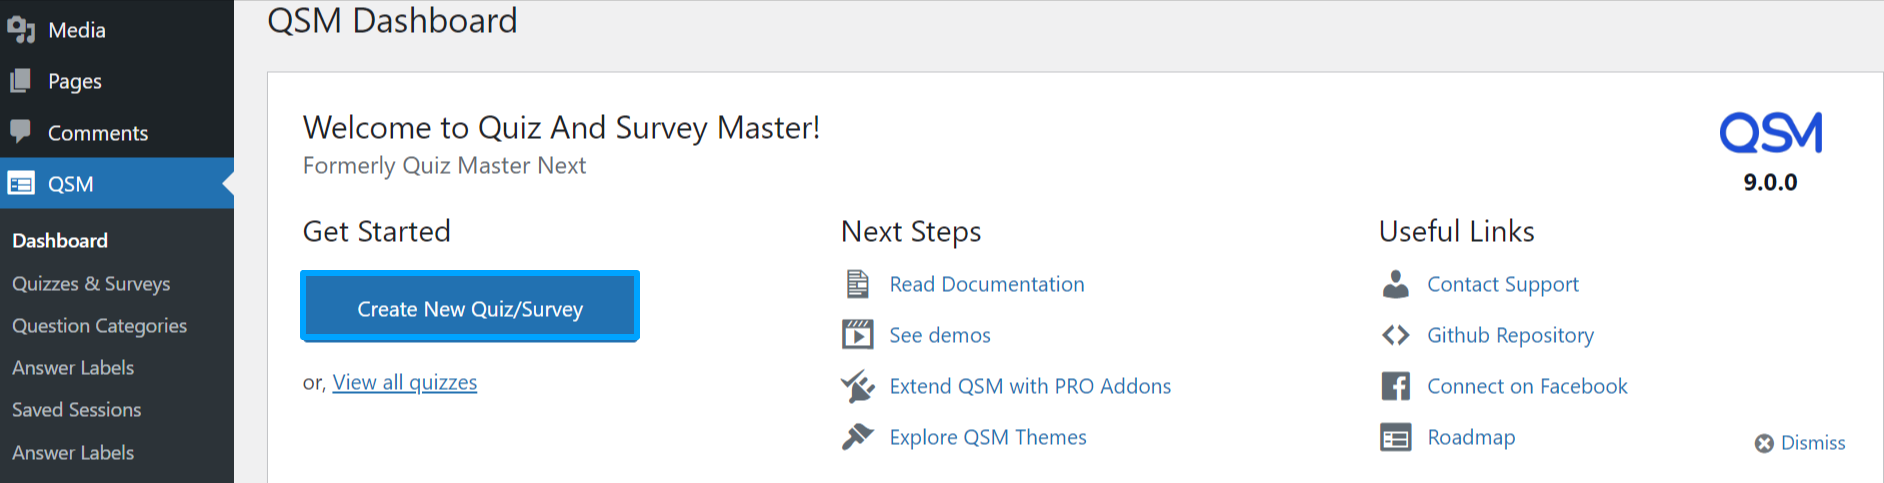Click the Roadmap list icon
1884x483 pixels.
tap(1395, 437)
